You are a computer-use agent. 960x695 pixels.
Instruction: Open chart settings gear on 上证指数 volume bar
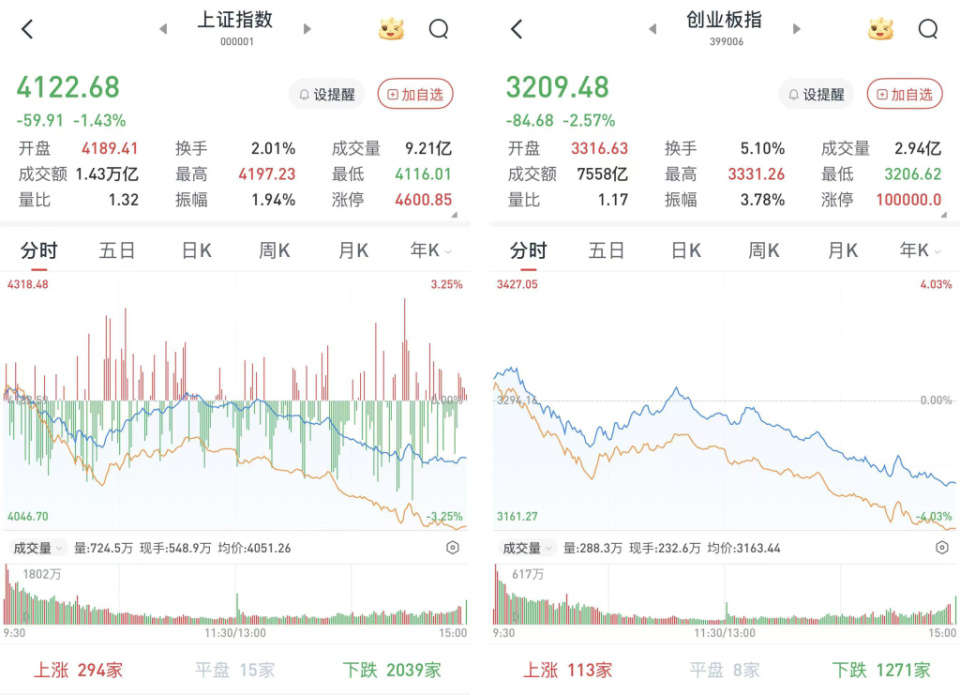point(453,548)
